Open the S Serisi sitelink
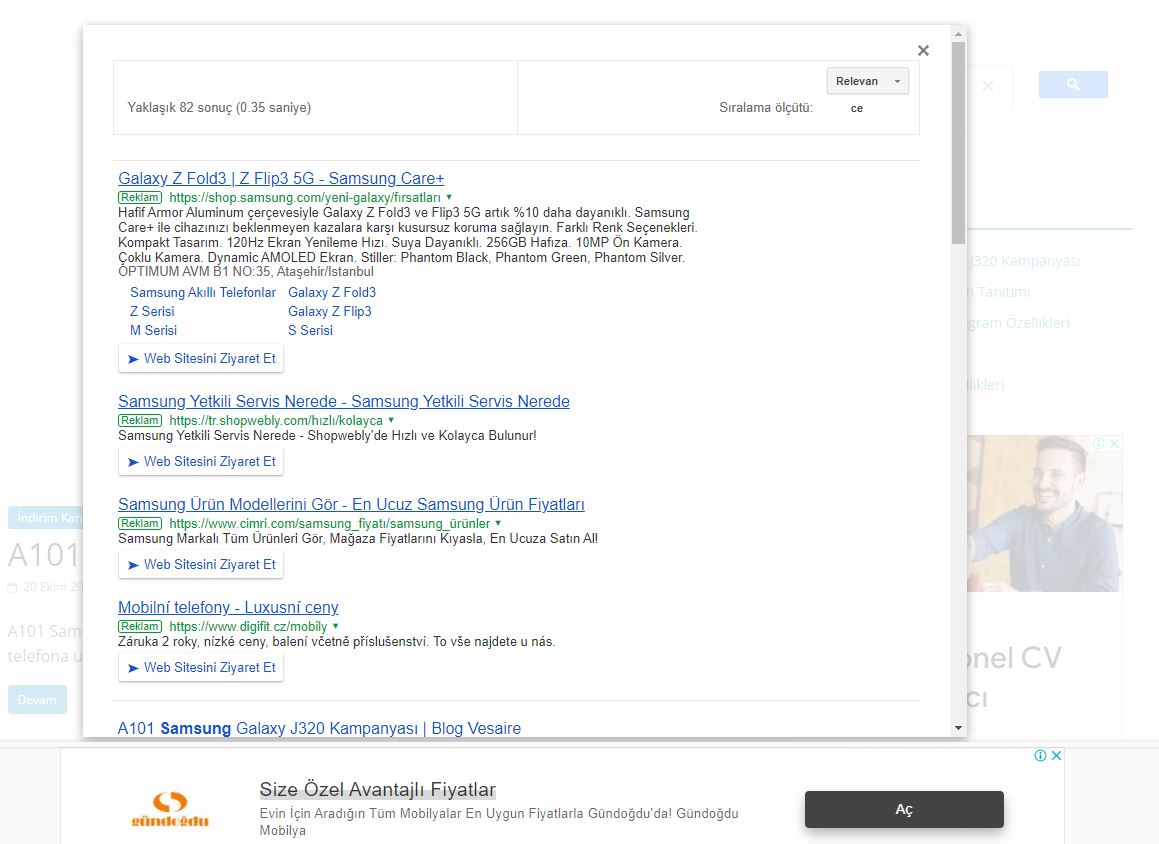 point(310,331)
